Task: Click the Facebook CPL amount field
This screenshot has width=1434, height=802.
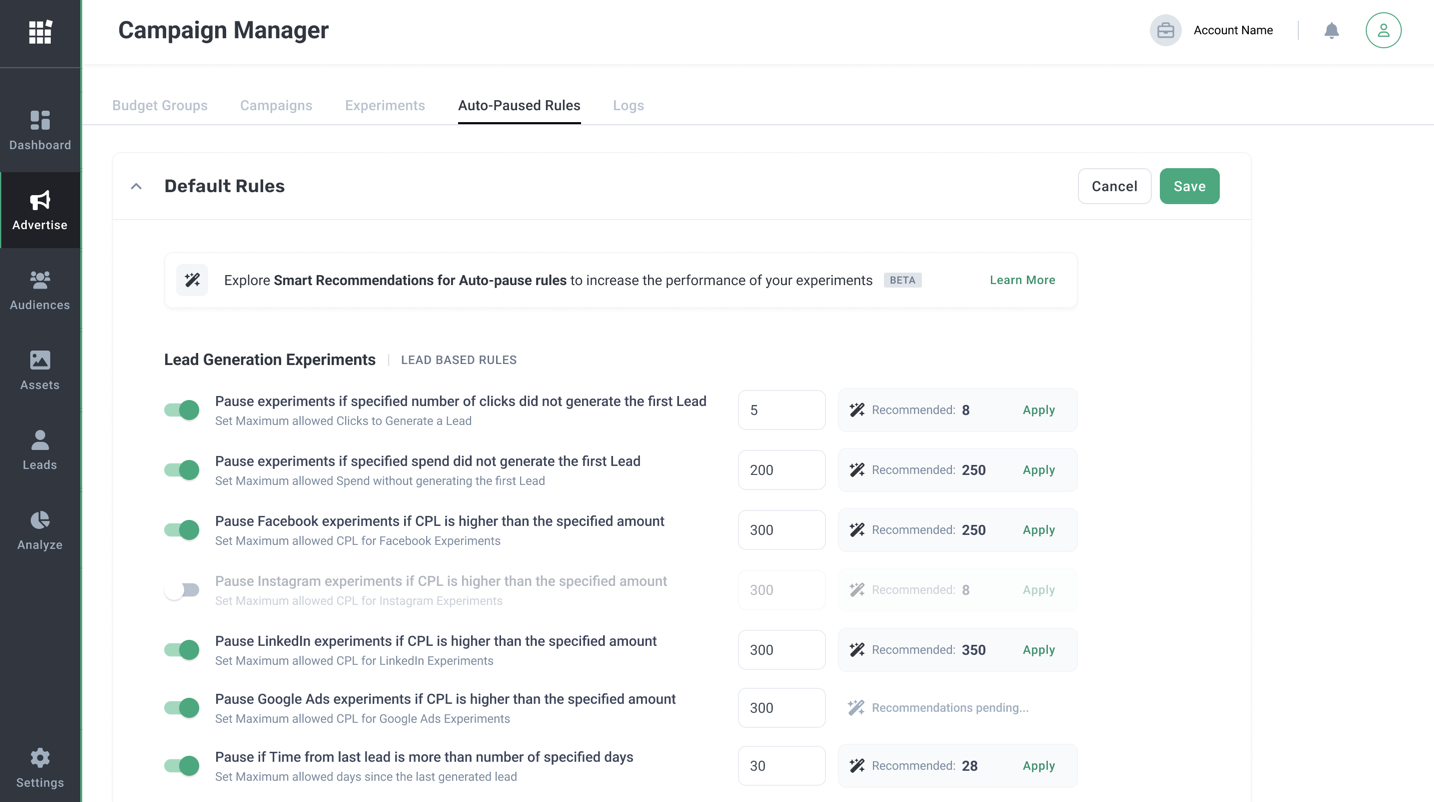Action: (781, 530)
